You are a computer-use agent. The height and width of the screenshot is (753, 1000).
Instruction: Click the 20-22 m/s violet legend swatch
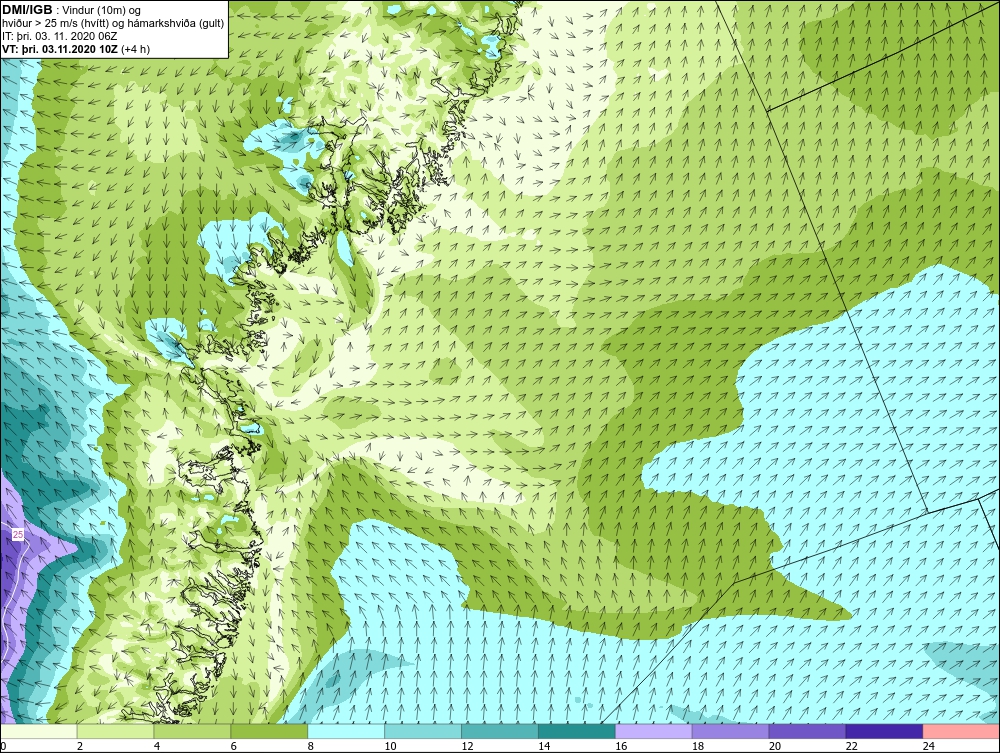tap(807, 731)
